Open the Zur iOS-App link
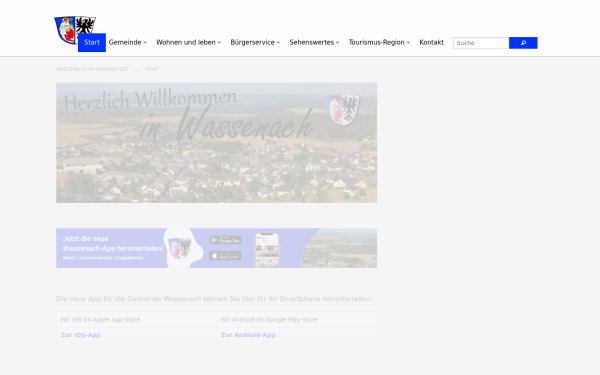The image size is (600, 375). point(81,335)
